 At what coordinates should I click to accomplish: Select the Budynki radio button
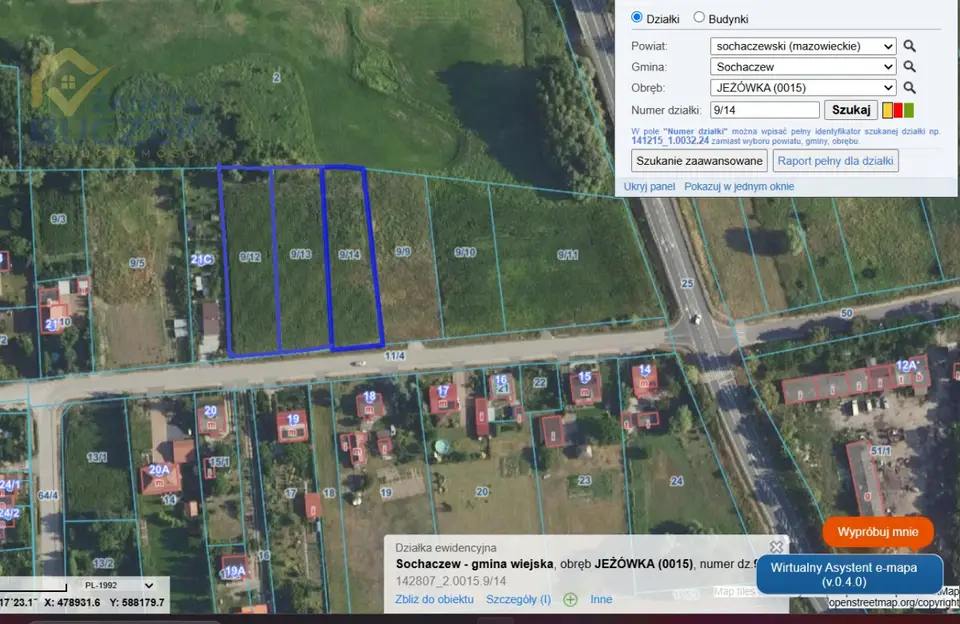[699, 18]
